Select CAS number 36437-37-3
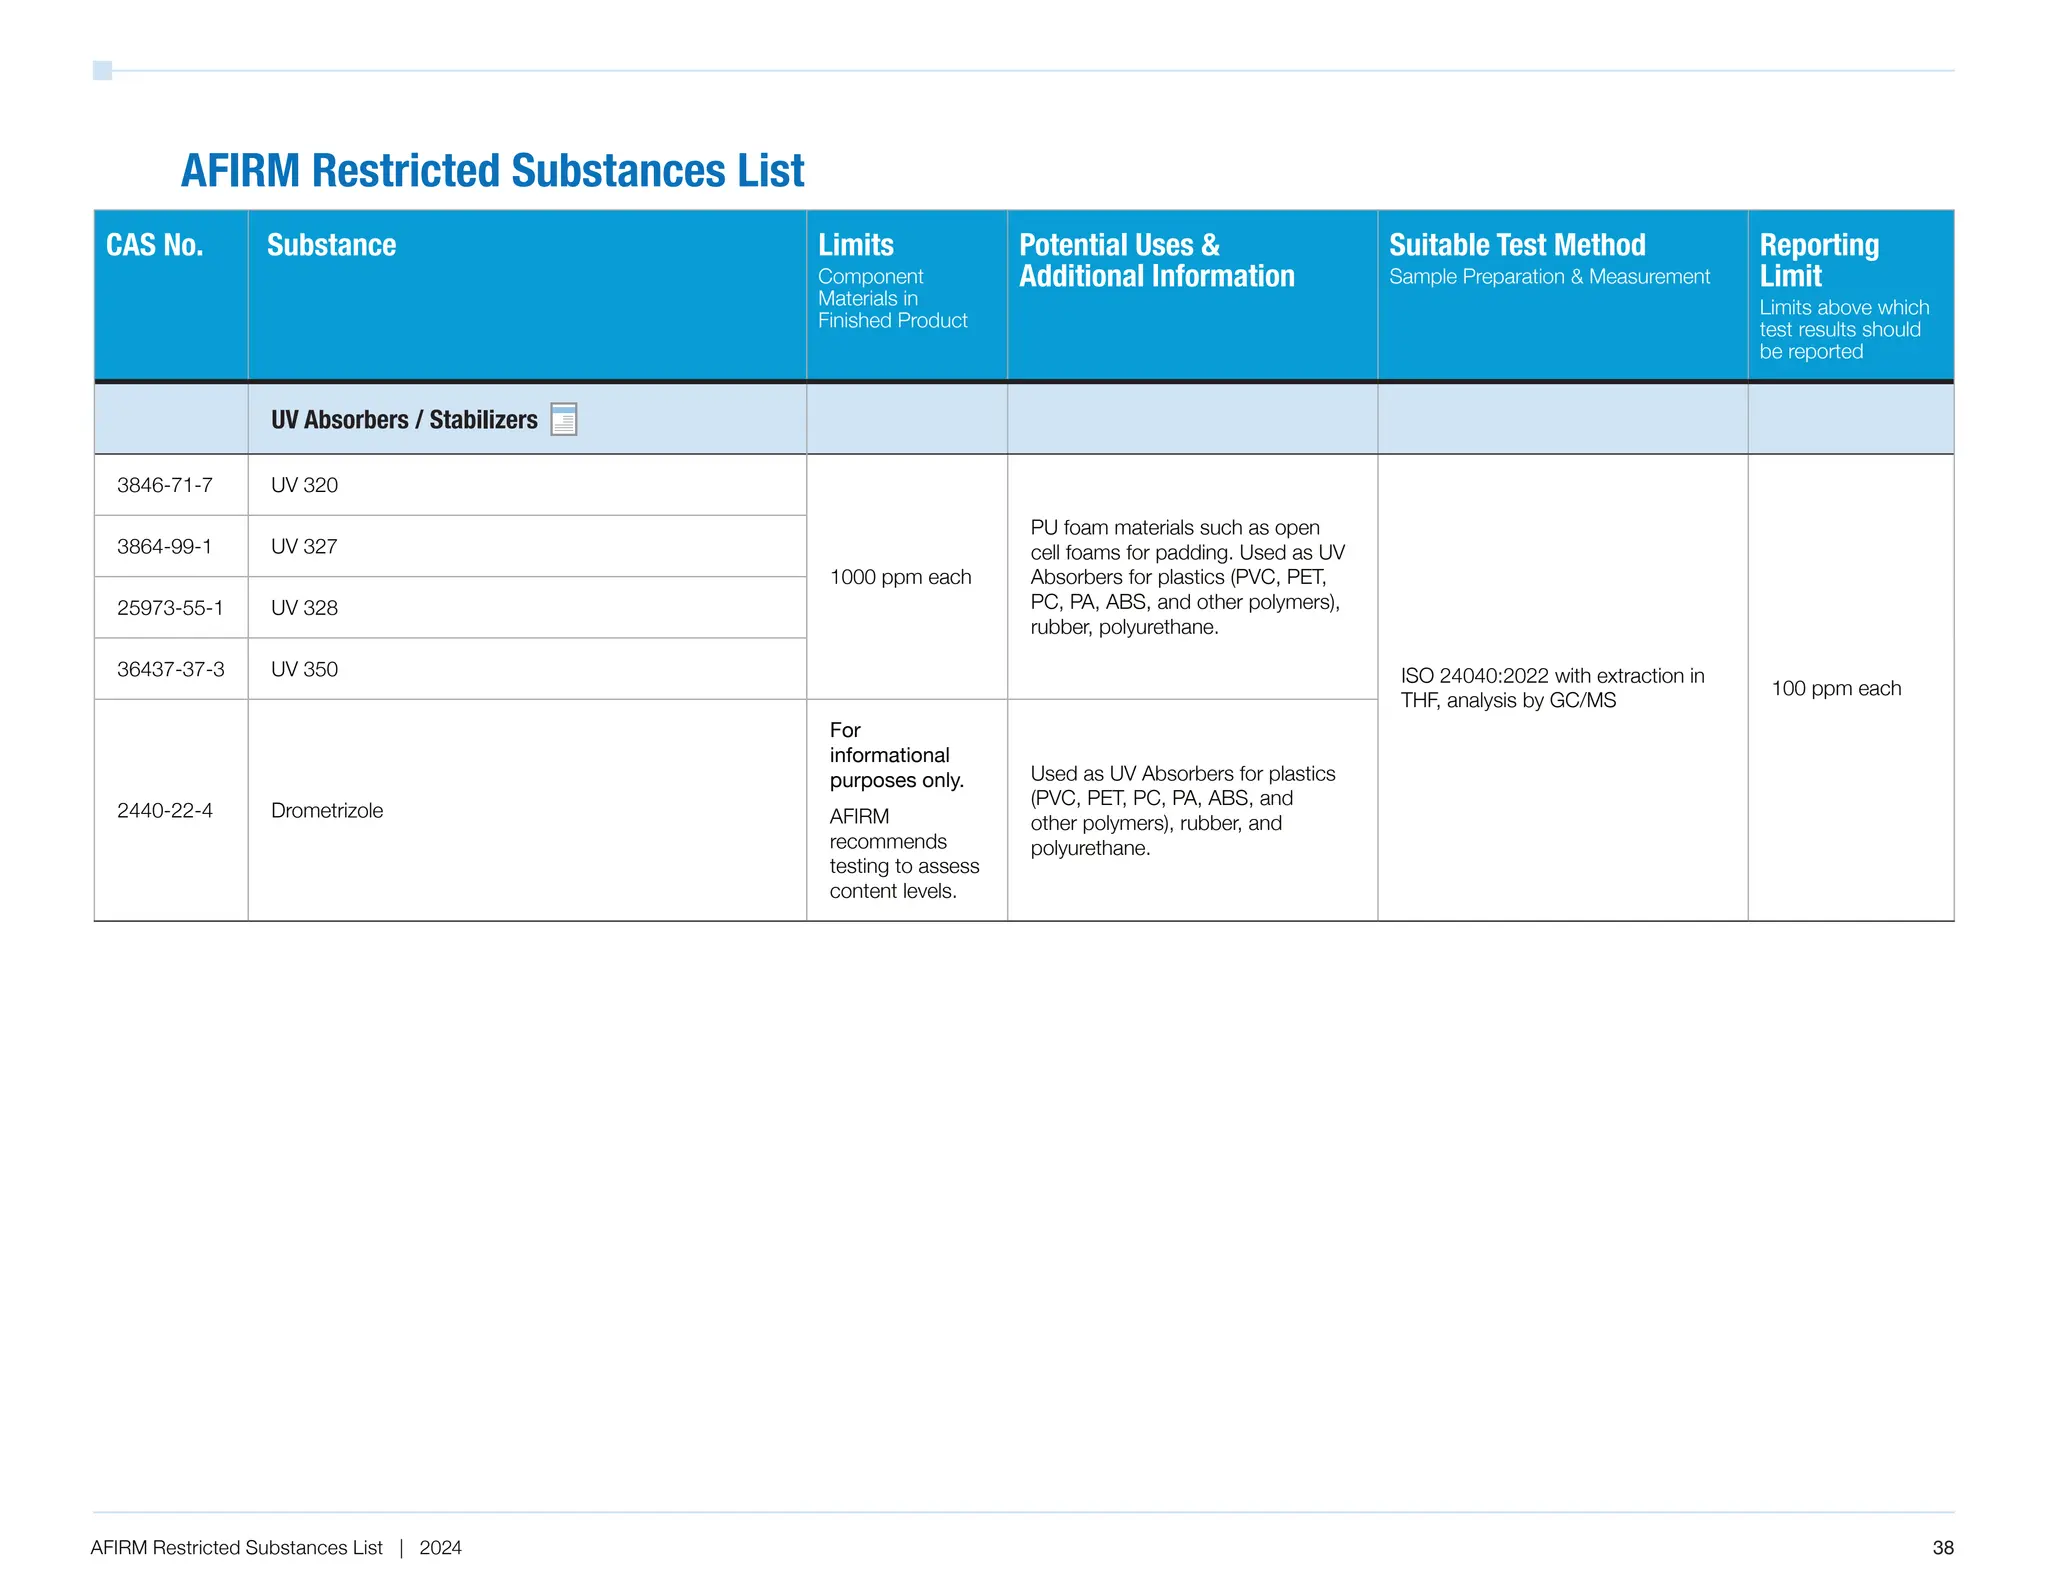The width and height of the screenshot is (2048, 1582). (170, 669)
